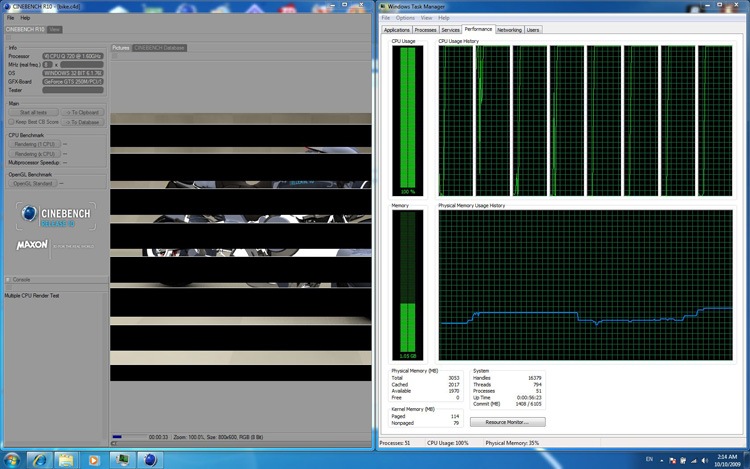Select the Task Manager taskbar icon
Screen dimensions: 750x469
point(122,459)
